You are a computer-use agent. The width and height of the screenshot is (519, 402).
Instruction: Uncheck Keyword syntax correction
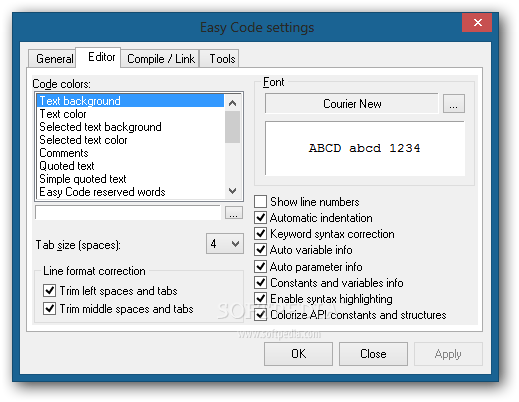tap(324, 234)
